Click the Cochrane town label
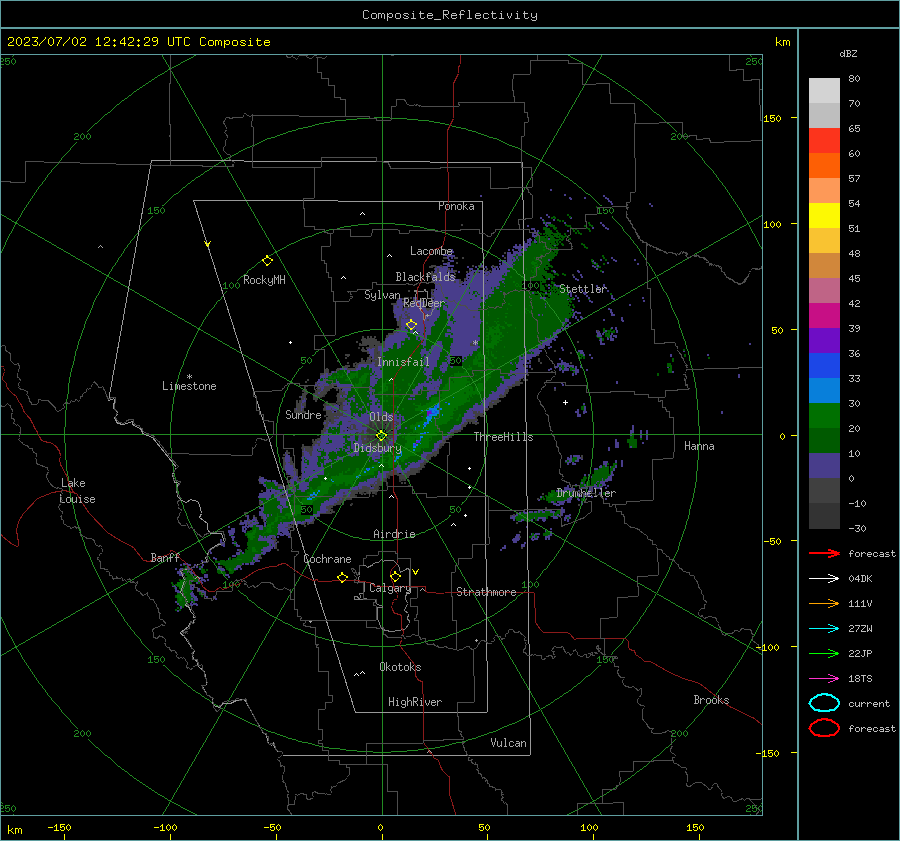 point(327,559)
